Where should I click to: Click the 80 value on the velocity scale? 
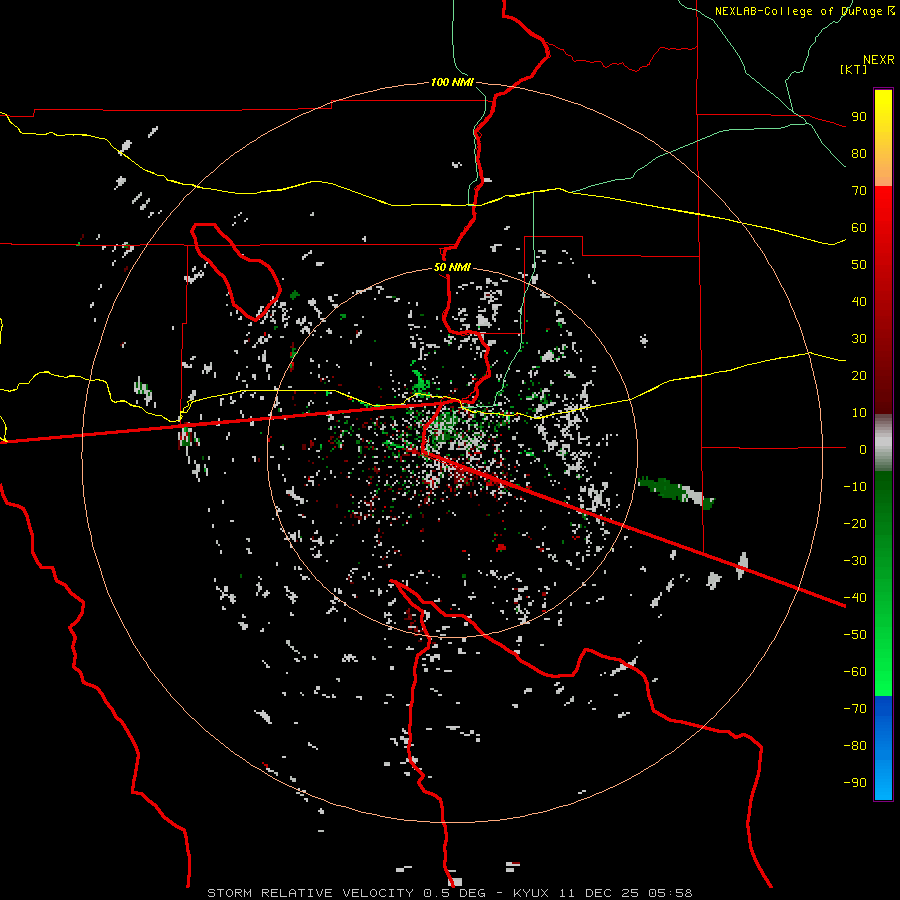(859, 153)
